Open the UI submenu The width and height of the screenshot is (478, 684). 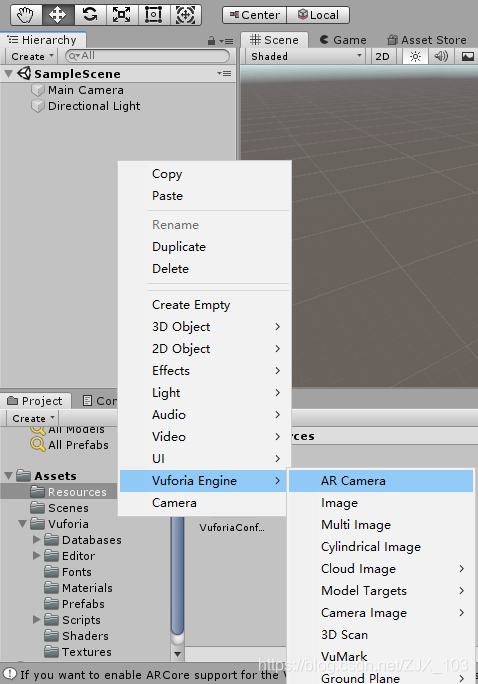tap(205, 458)
